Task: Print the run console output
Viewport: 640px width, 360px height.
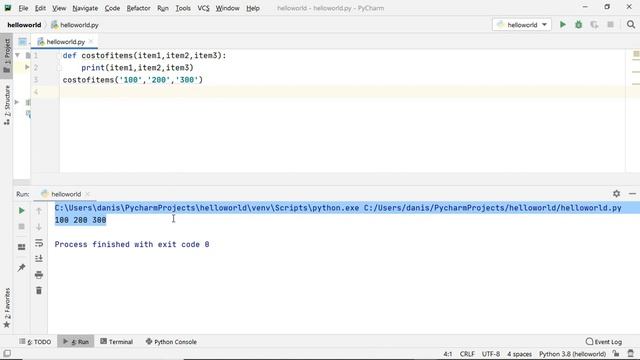Action: (39, 275)
